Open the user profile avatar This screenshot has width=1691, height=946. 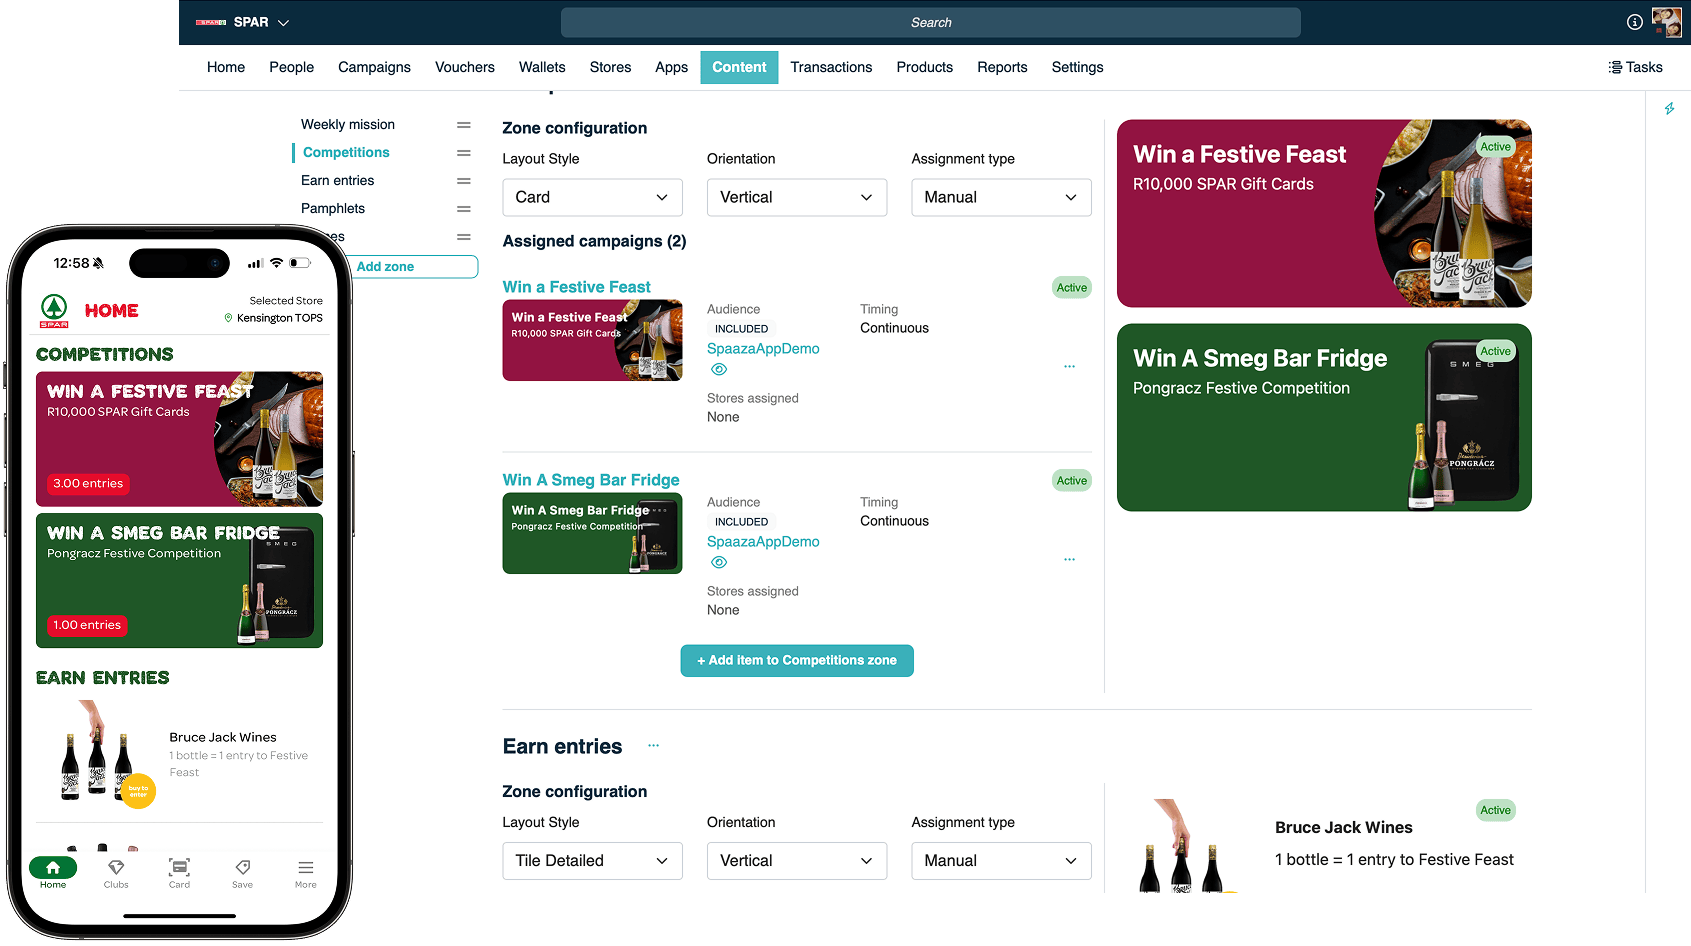coord(1666,22)
